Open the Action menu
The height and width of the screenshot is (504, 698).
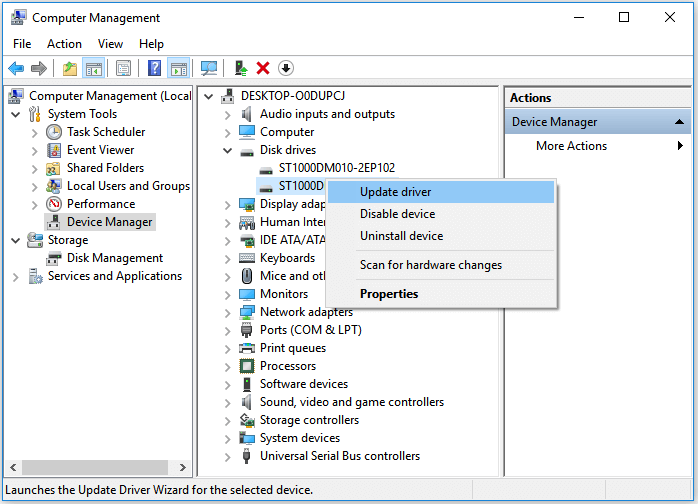[x=64, y=44]
